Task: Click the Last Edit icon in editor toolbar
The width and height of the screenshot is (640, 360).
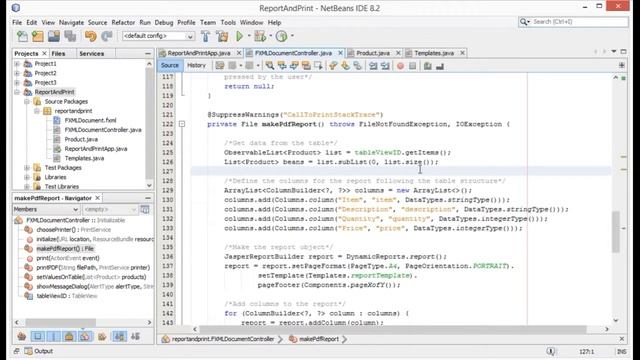Action: (x=220, y=66)
